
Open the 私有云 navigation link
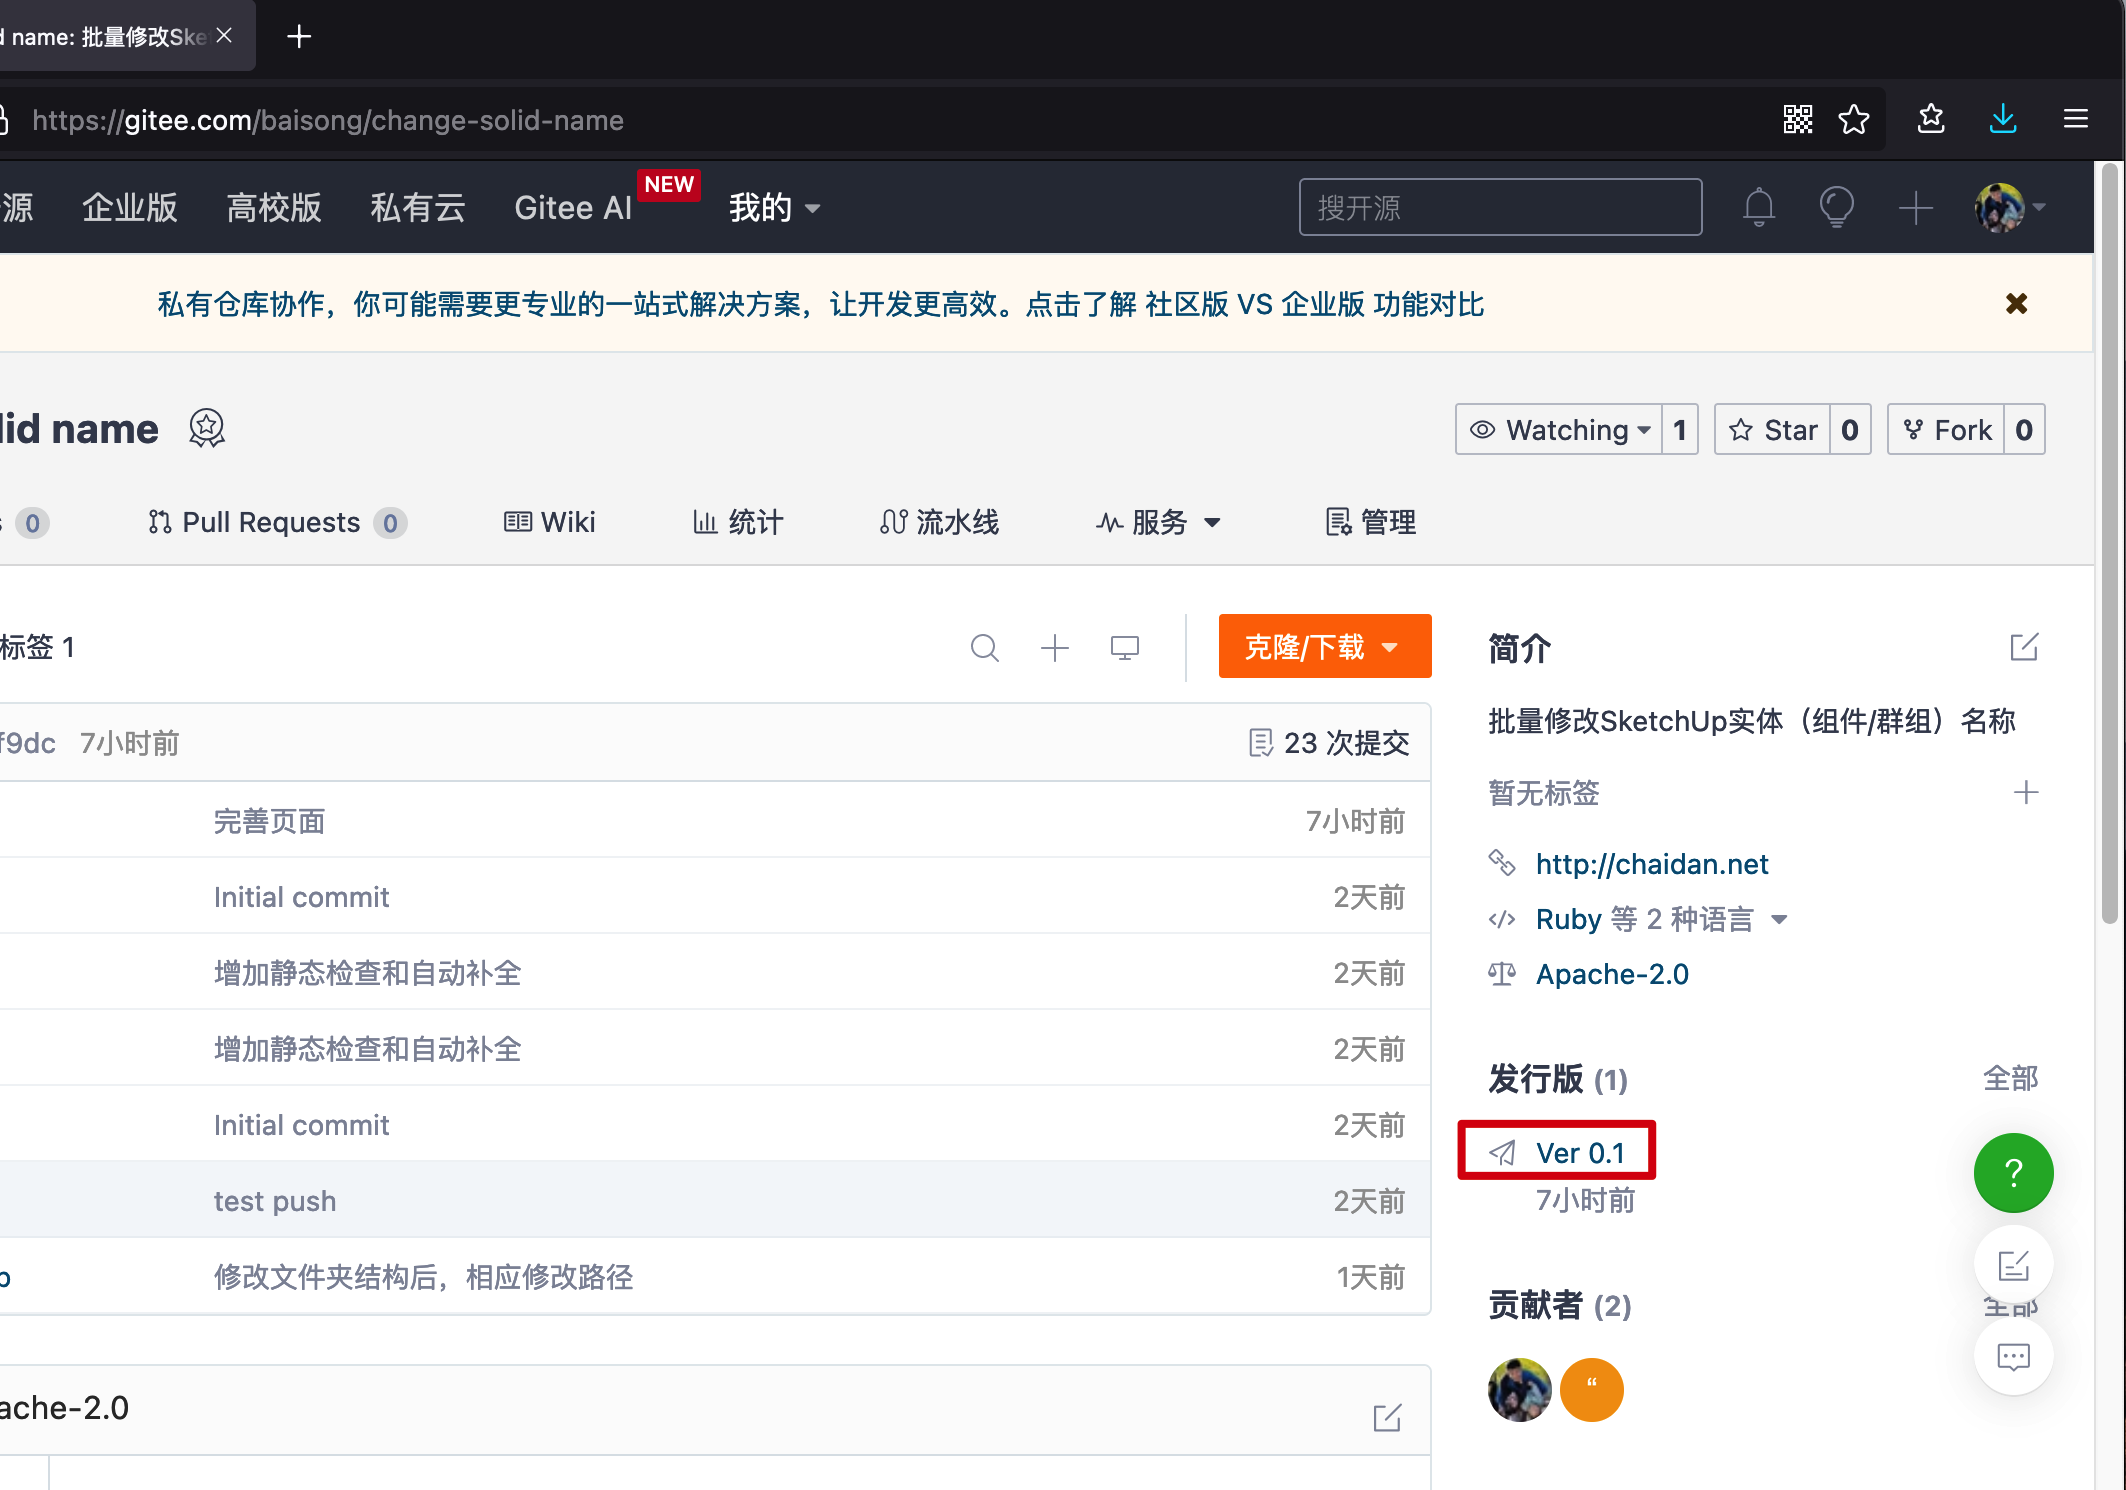(418, 208)
